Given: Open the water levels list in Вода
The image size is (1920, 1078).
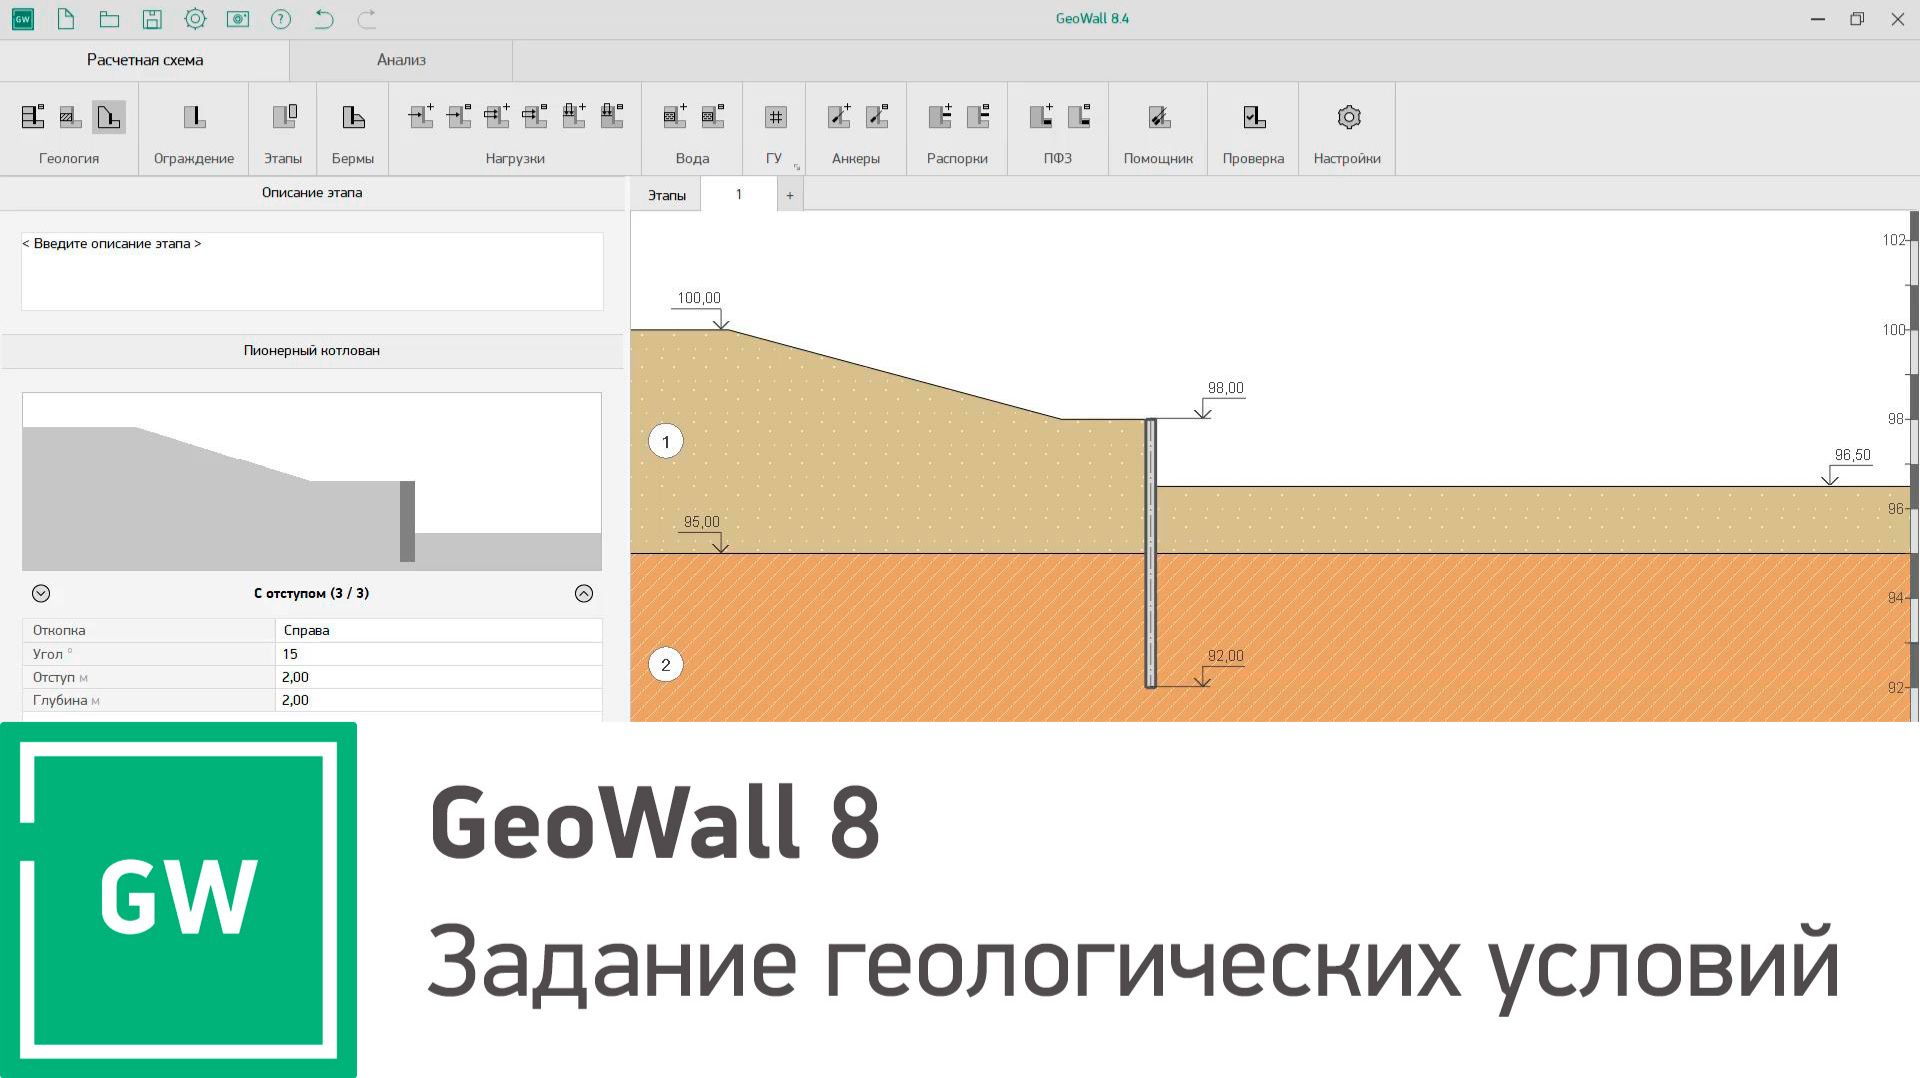Looking at the screenshot, I should 713,117.
